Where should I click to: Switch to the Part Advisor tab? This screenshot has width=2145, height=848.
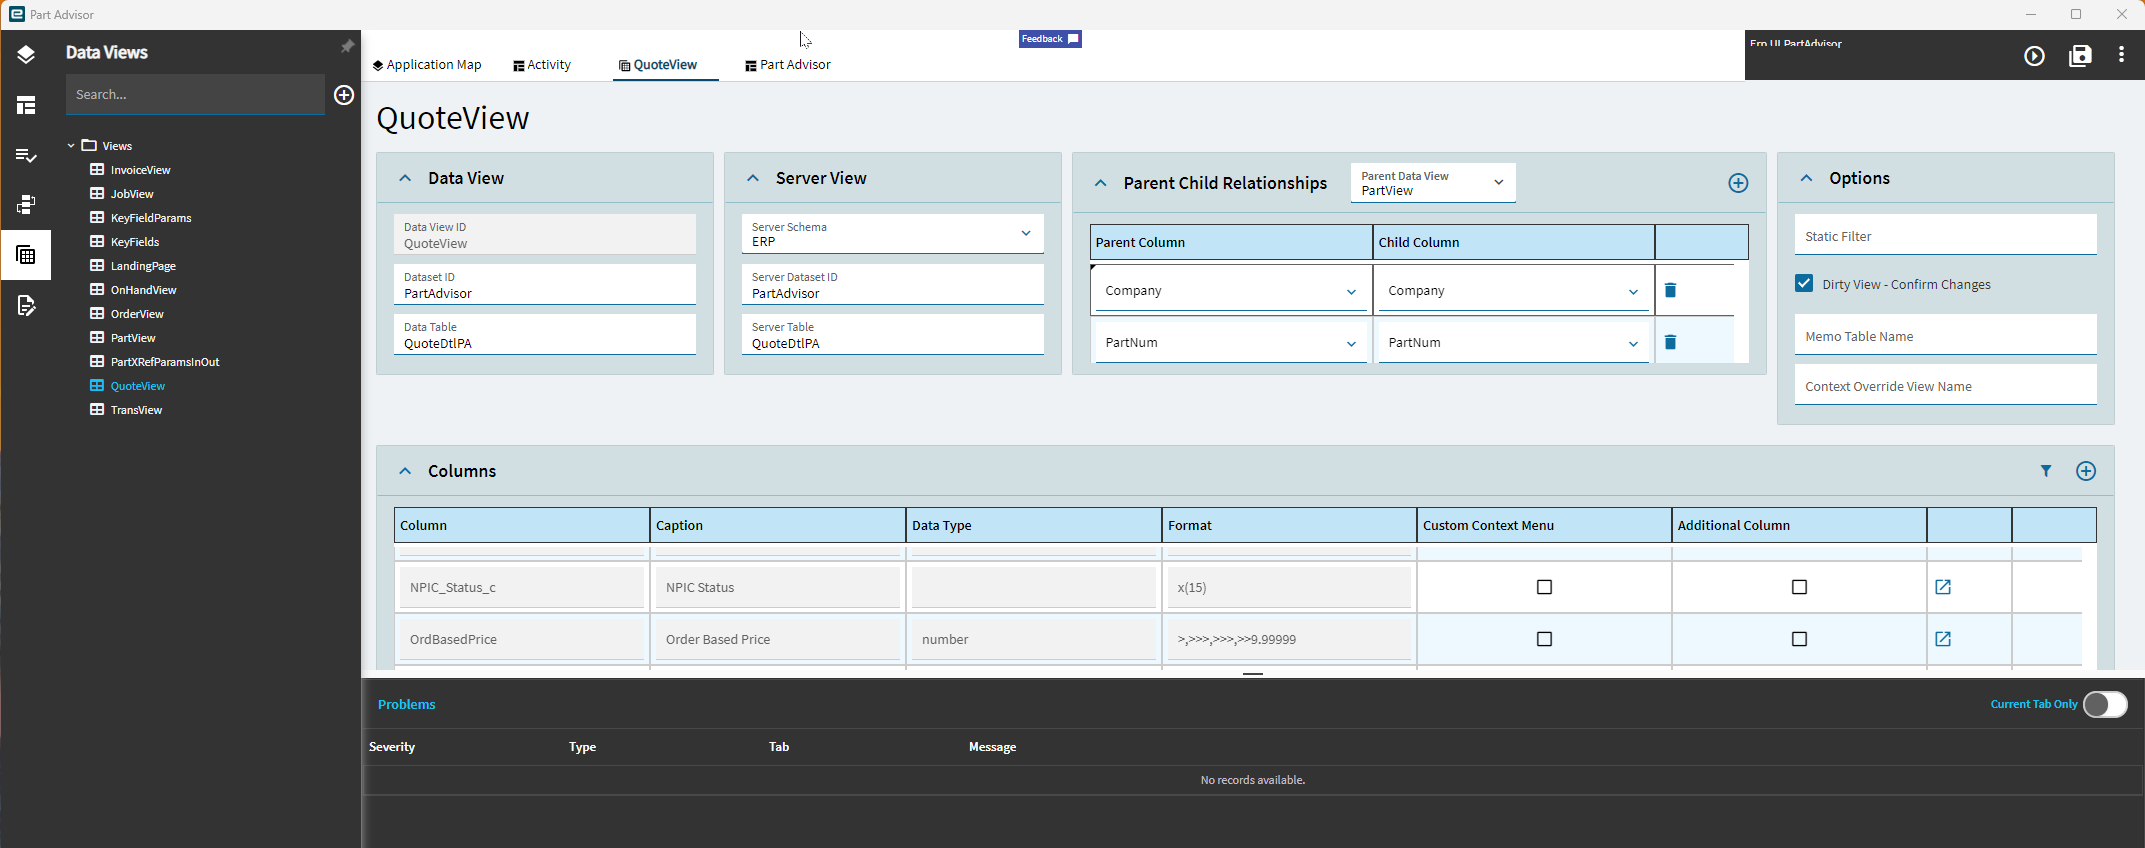(x=788, y=65)
